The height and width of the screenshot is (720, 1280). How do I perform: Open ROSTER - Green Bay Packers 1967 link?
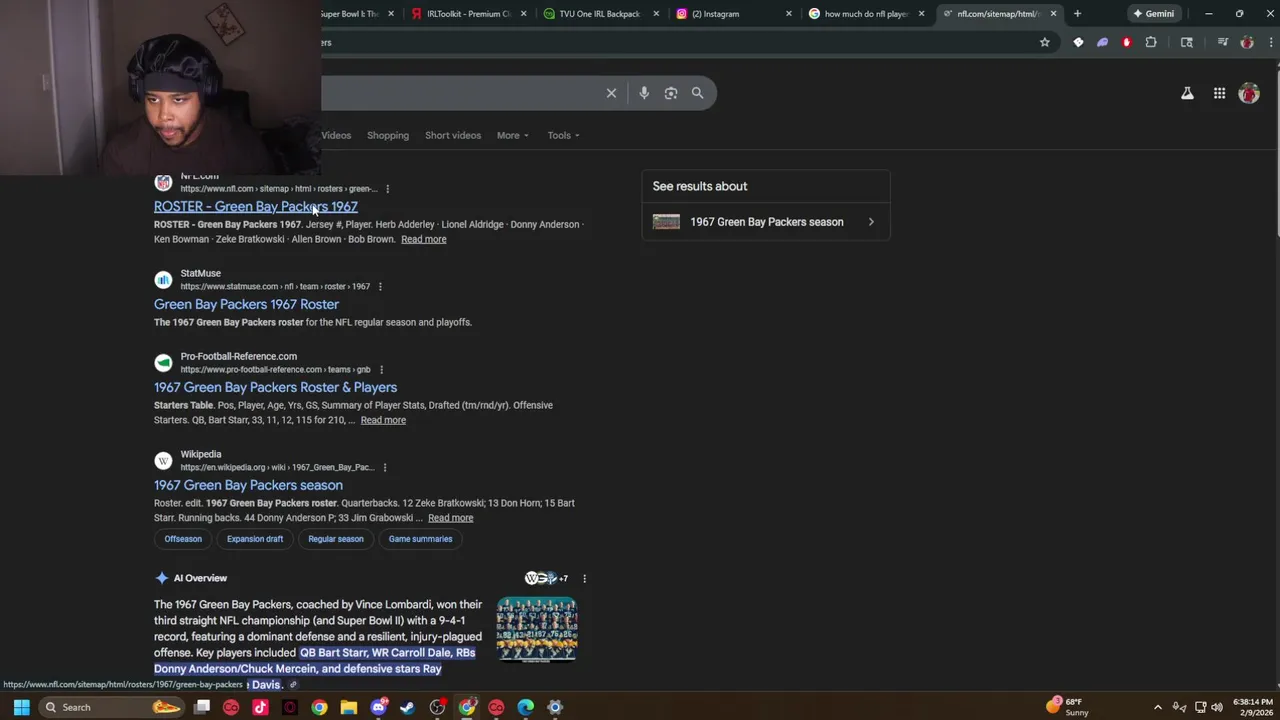tap(256, 206)
